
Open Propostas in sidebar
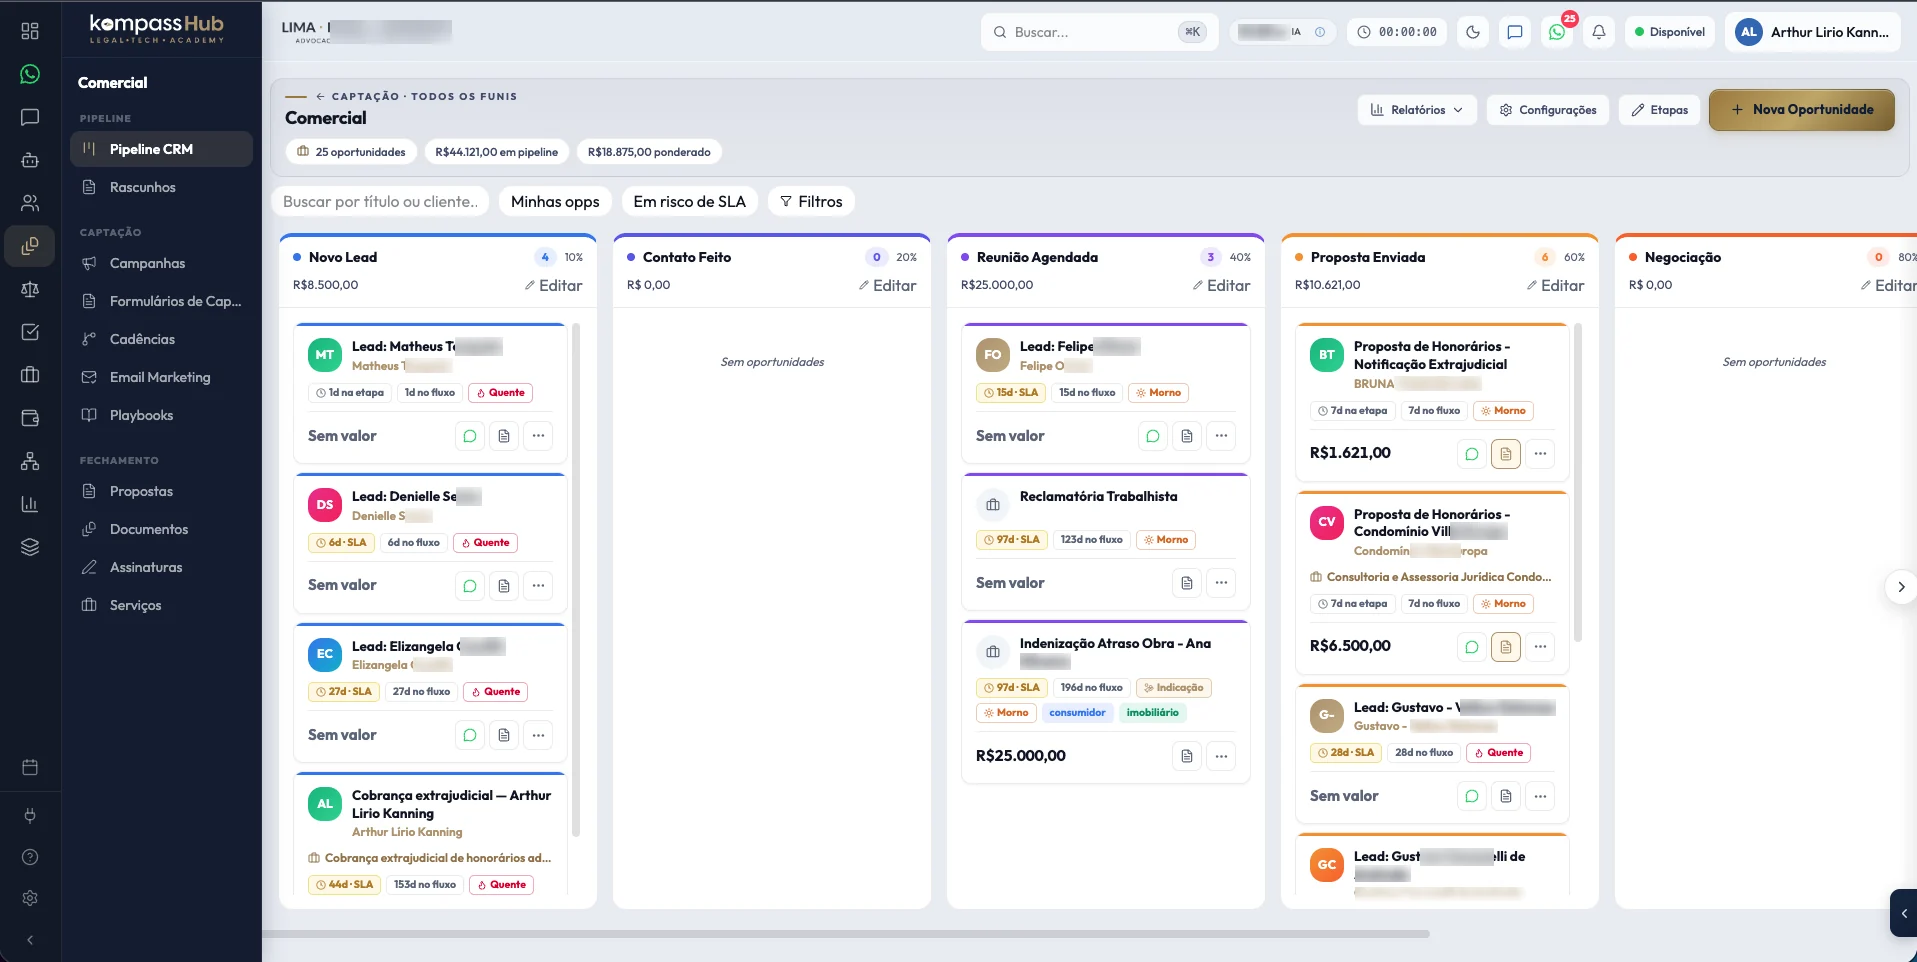point(161,491)
